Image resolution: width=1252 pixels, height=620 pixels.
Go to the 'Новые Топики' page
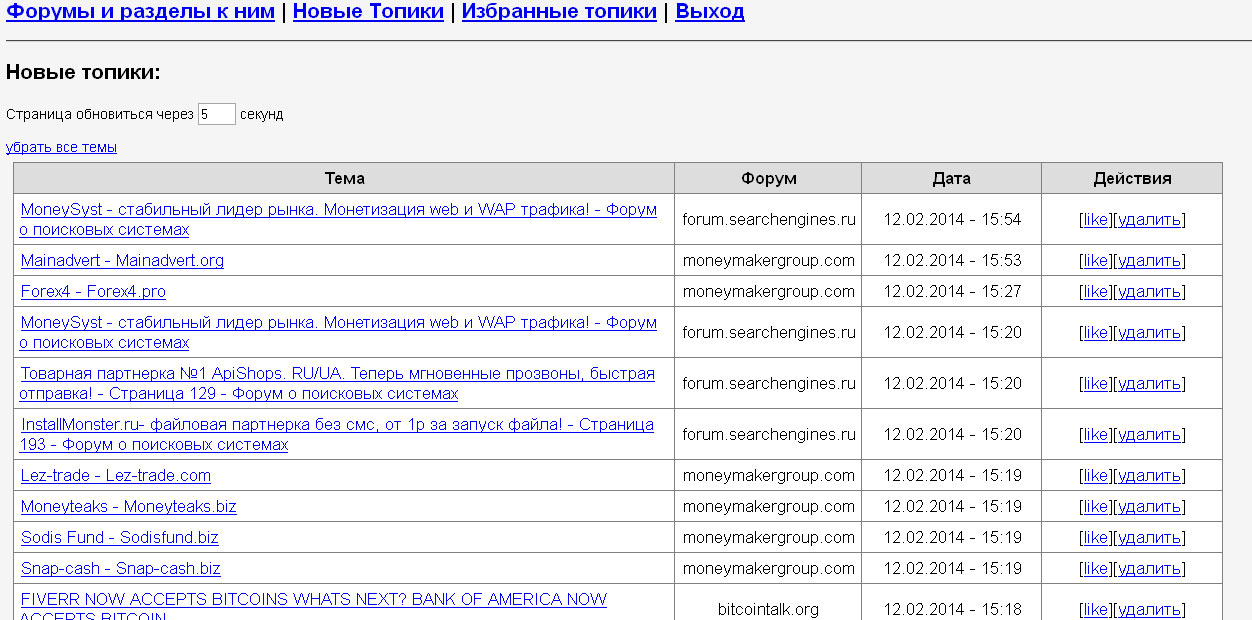[368, 12]
